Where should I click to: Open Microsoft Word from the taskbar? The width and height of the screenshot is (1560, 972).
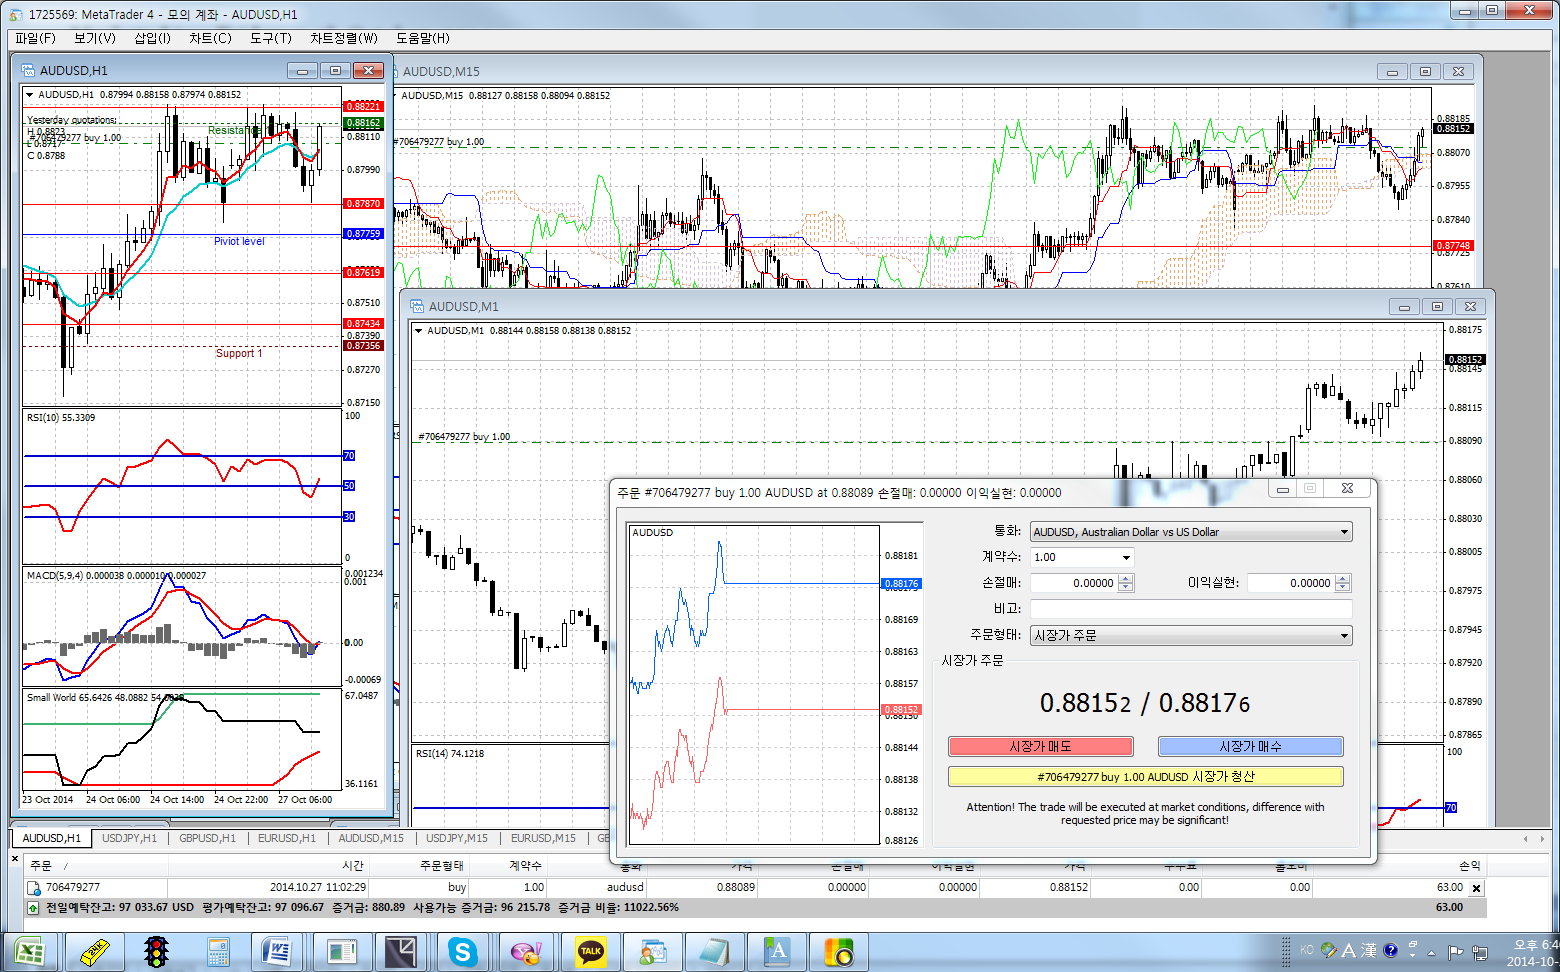[x=277, y=952]
